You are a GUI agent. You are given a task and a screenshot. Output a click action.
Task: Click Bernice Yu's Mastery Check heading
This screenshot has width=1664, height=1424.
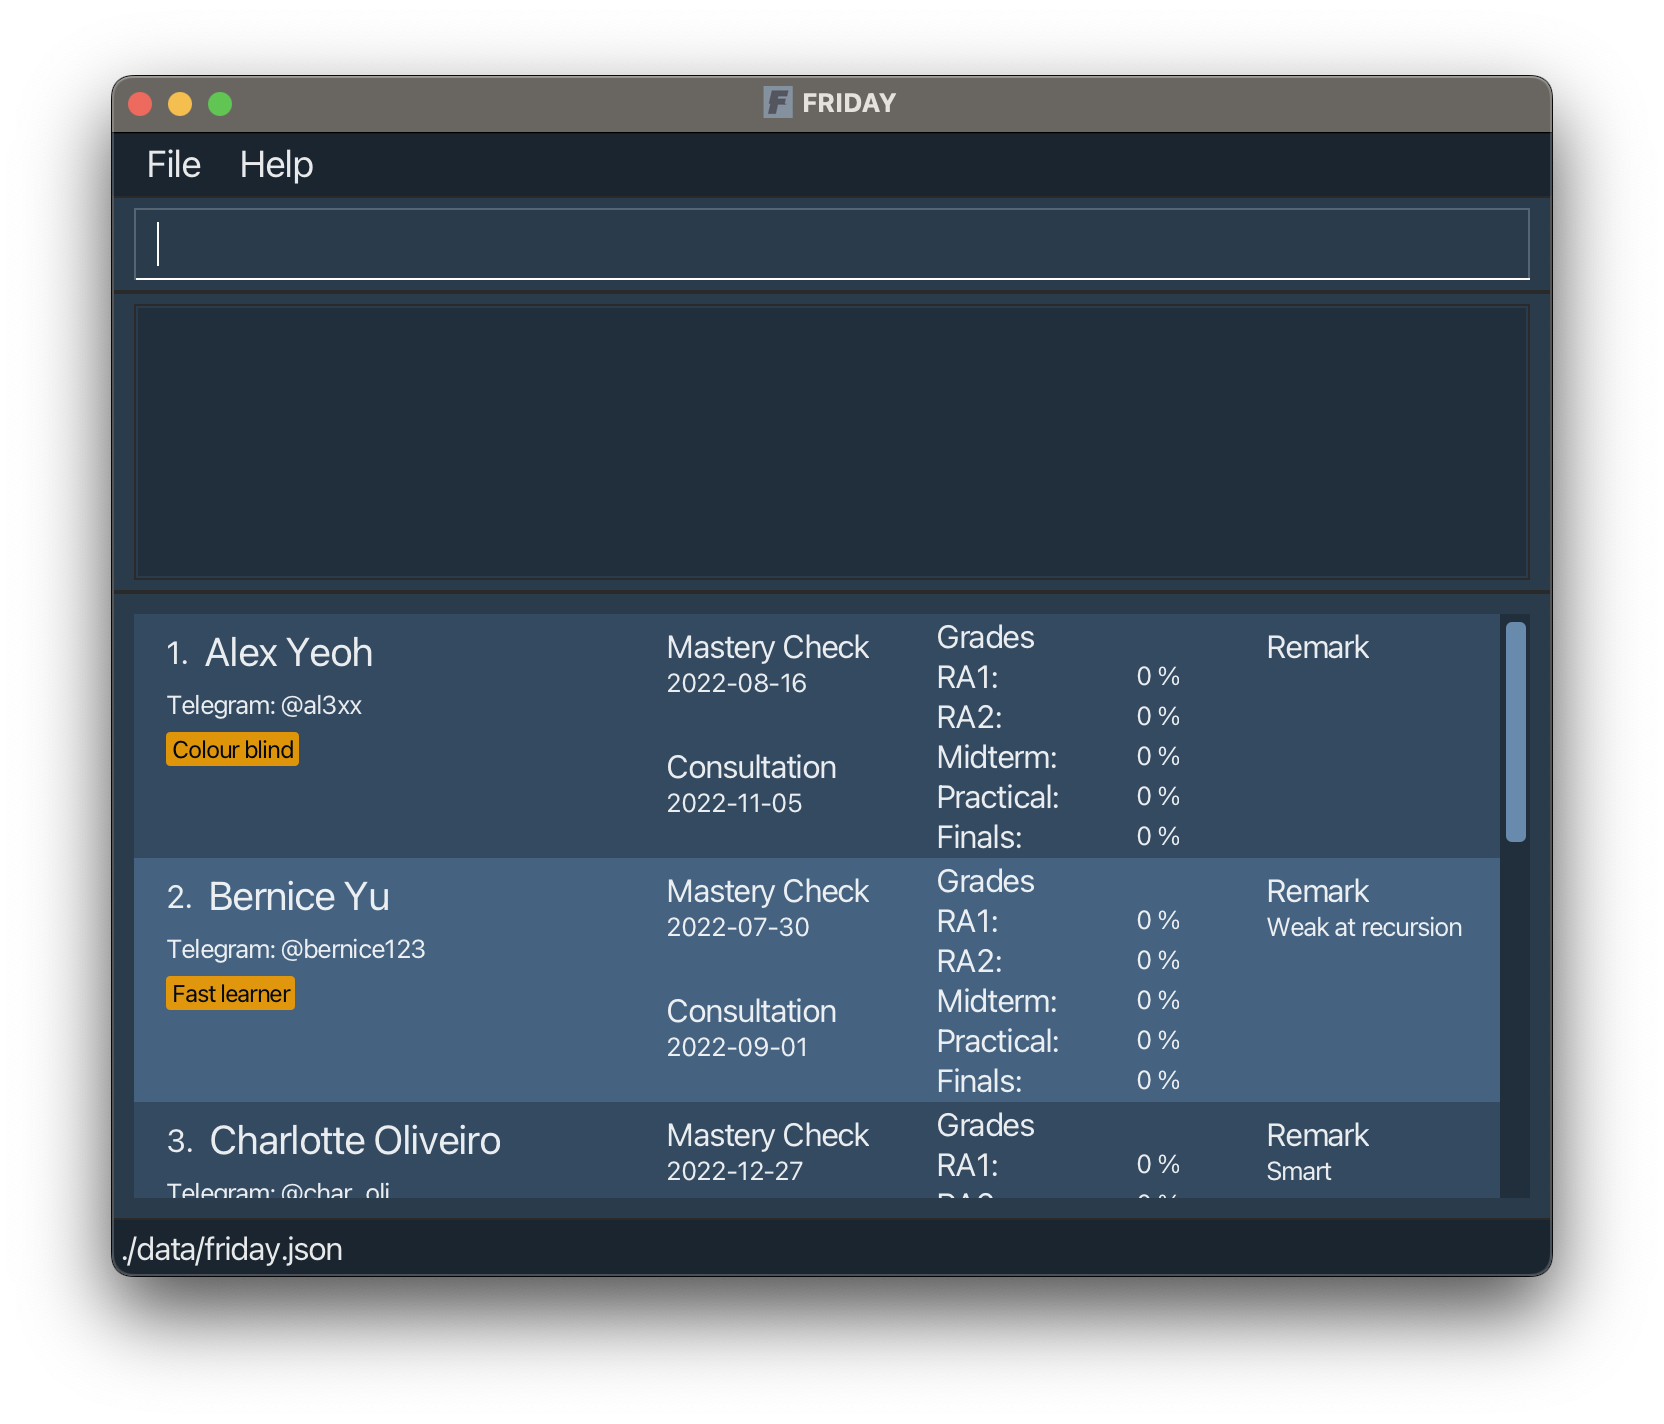tap(768, 891)
